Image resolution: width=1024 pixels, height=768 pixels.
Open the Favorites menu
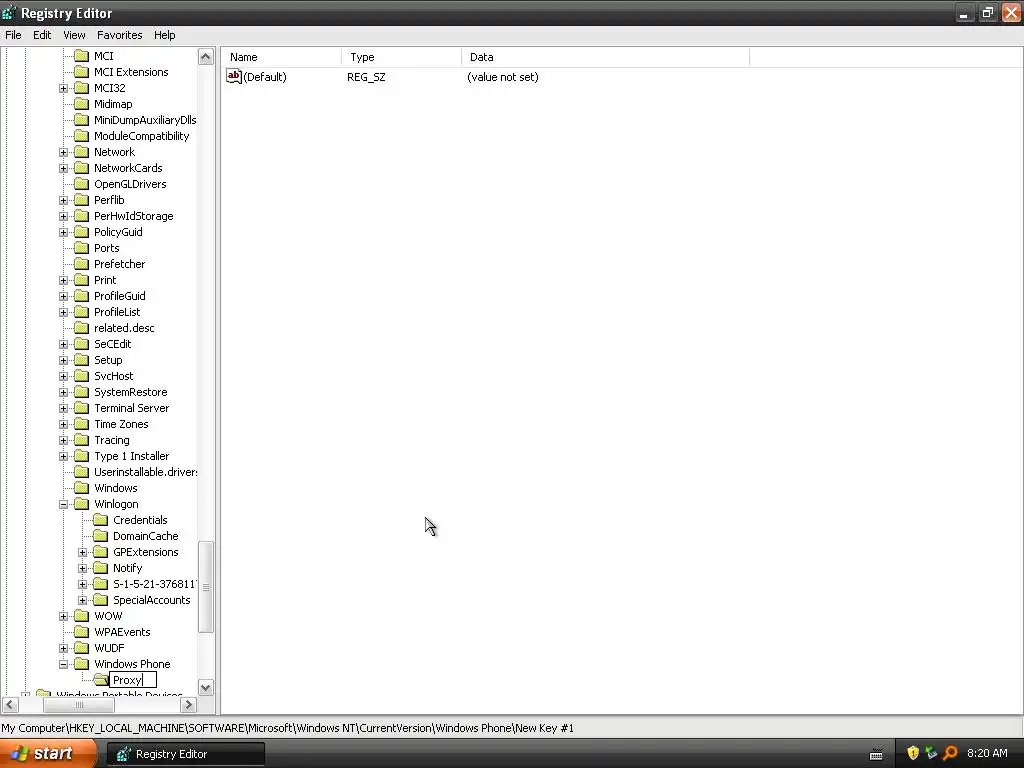tap(120, 35)
